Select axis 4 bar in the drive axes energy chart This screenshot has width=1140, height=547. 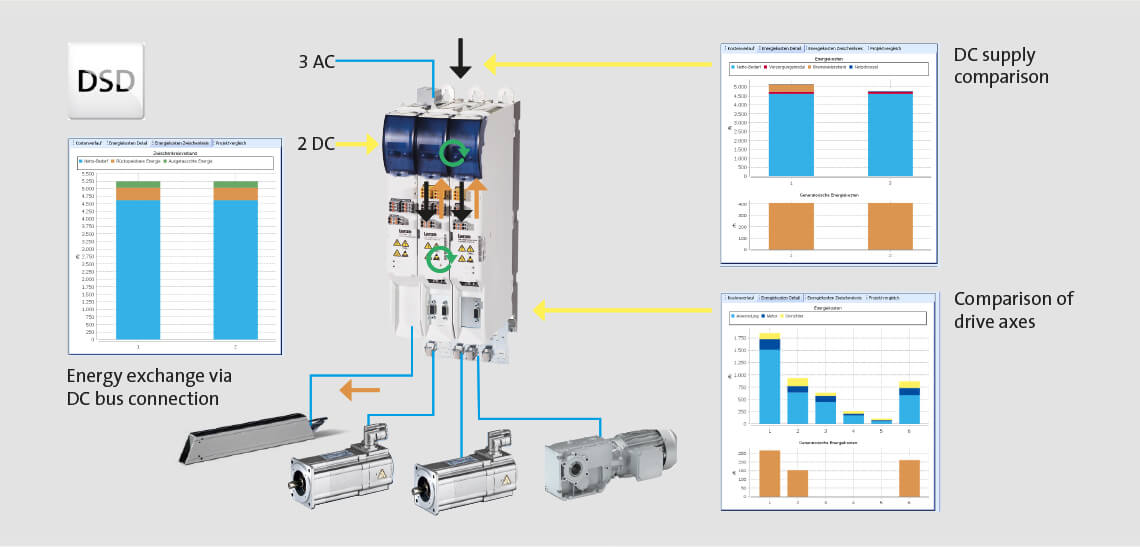click(854, 418)
